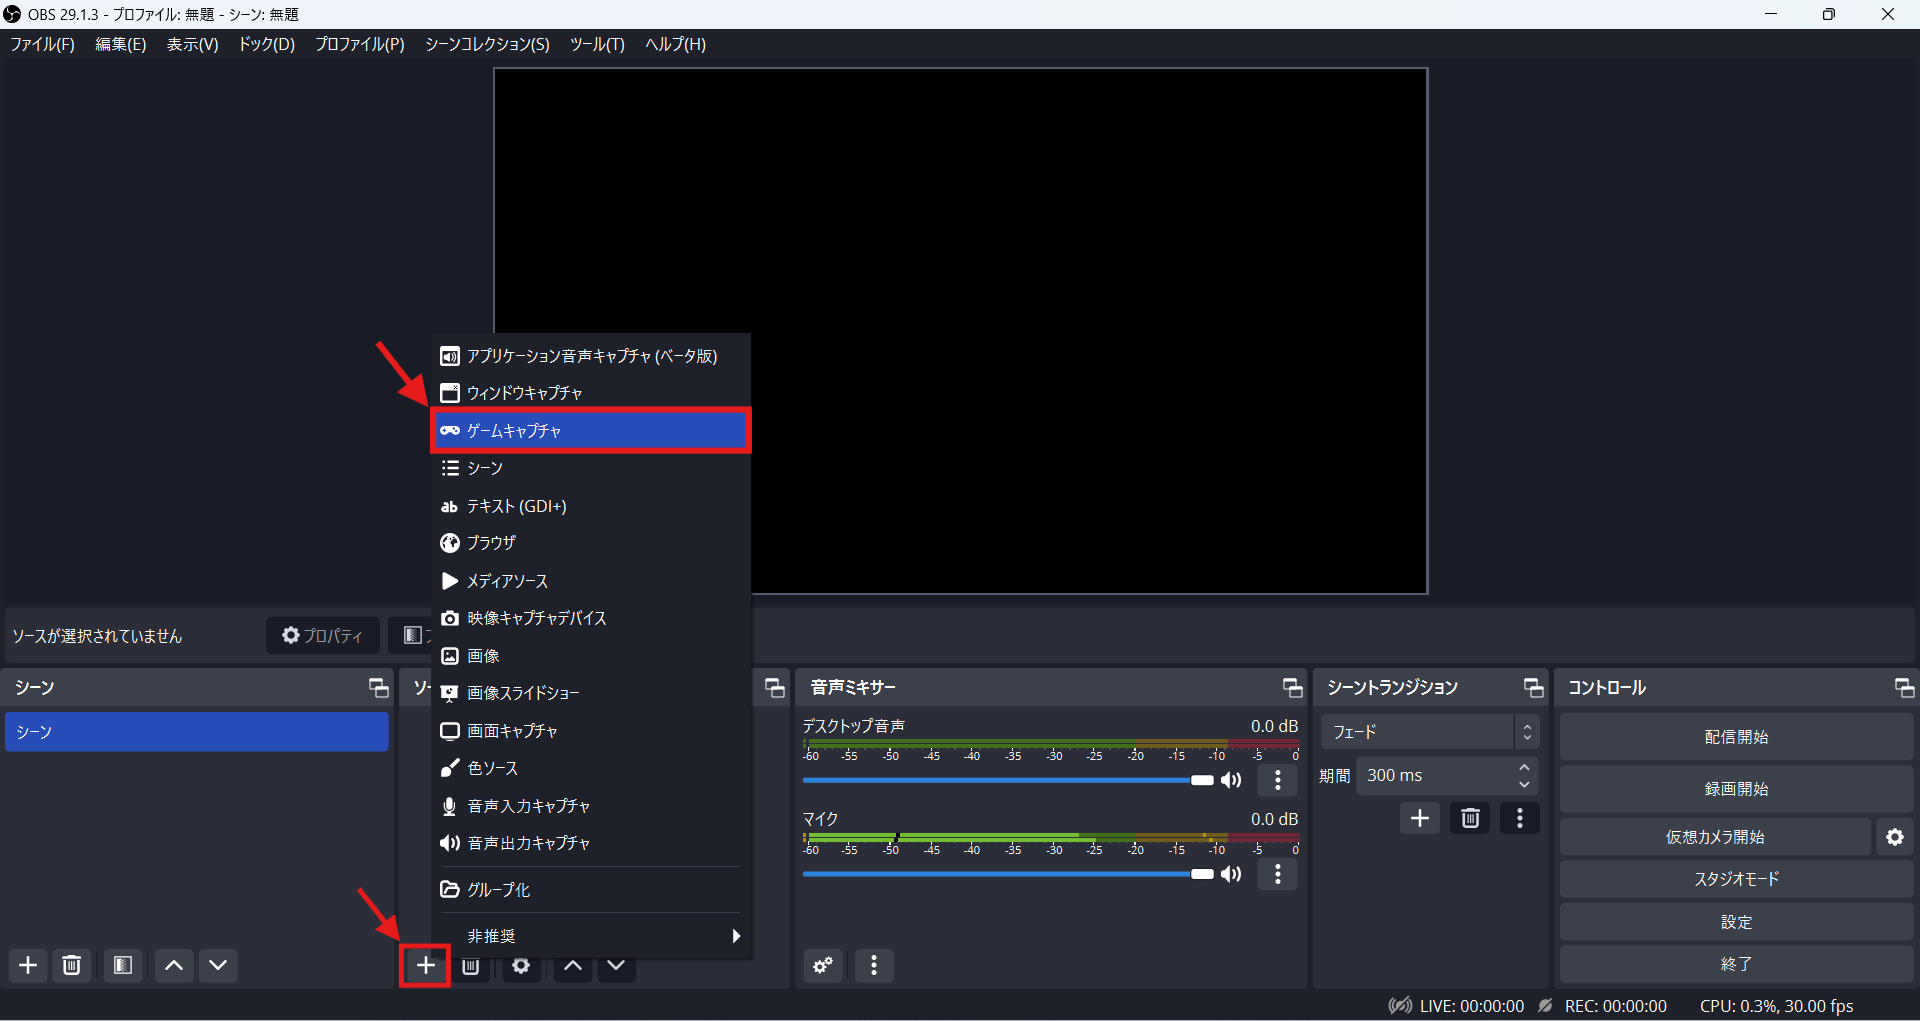The height and width of the screenshot is (1021, 1920).
Task: Choose 映像キャプチャデバイス source
Action: 591,618
